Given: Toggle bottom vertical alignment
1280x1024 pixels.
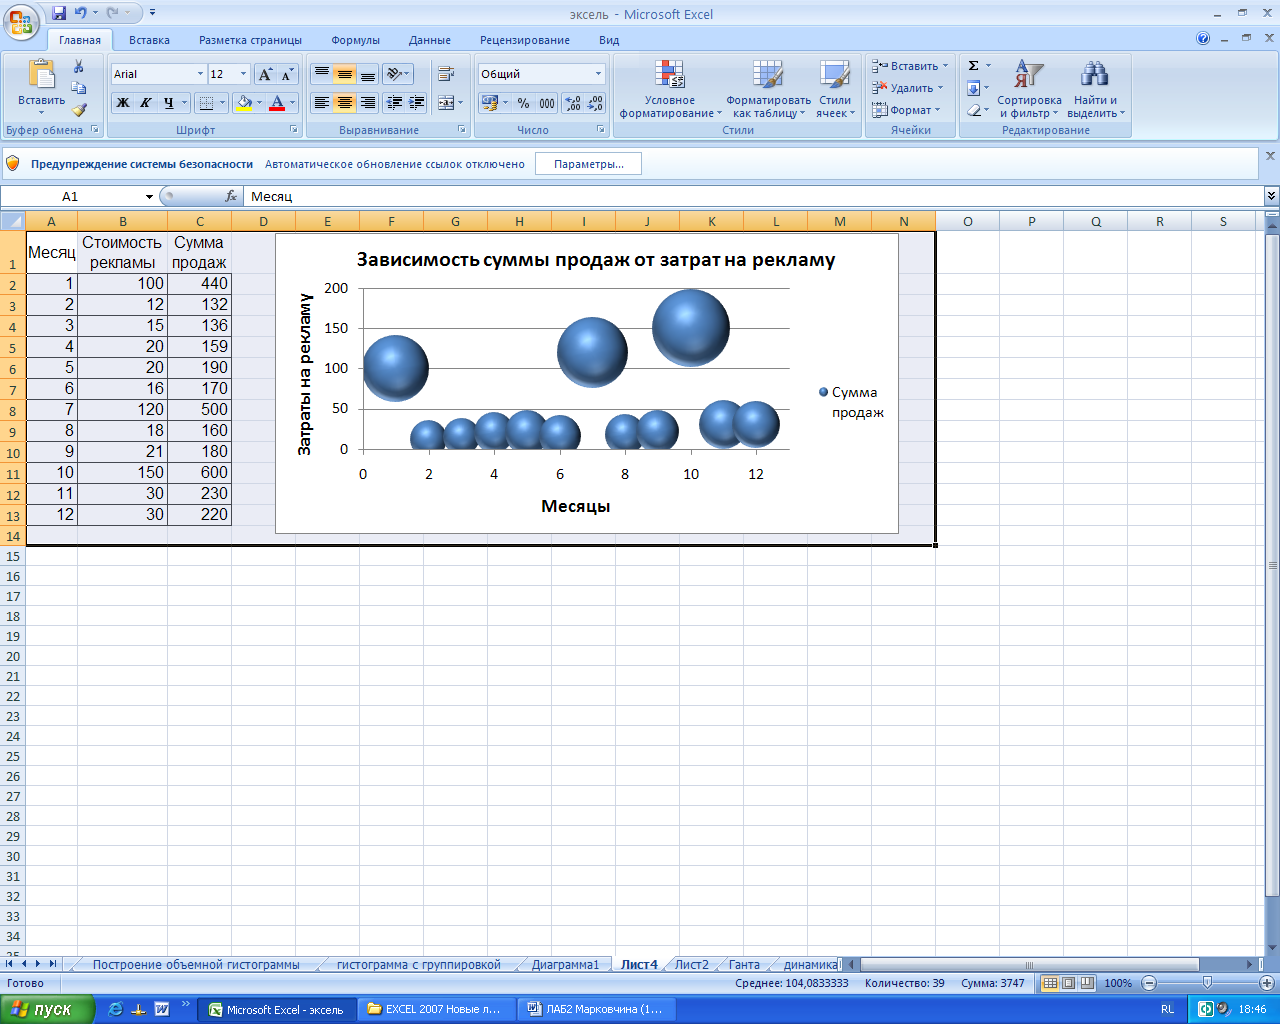Looking at the screenshot, I should tap(367, 74).
